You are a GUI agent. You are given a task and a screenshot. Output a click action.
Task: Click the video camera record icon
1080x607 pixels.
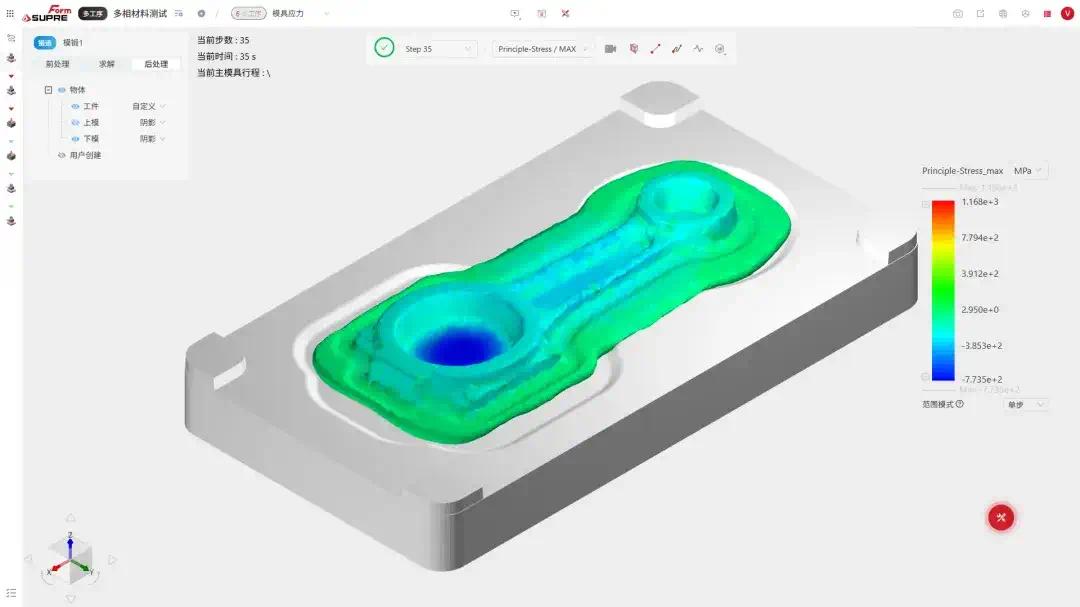[x=610, y=49]
